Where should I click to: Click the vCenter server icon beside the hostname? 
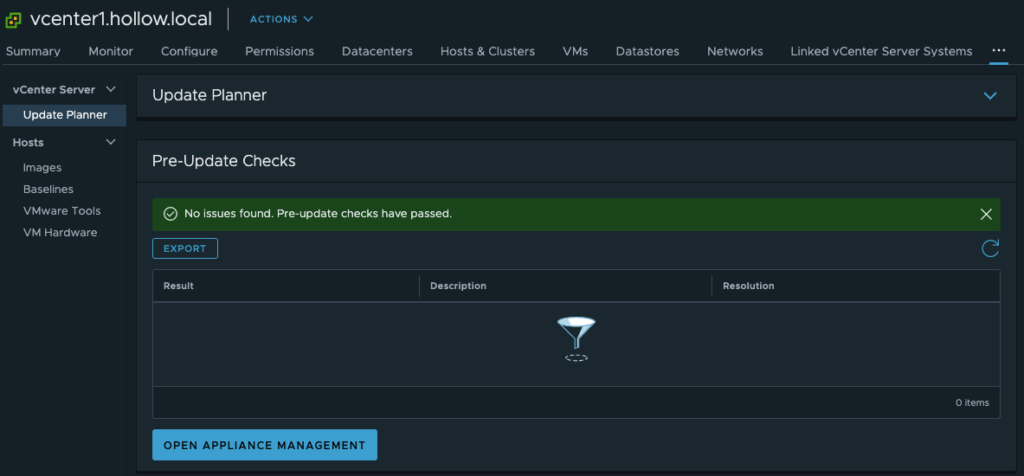(x=14, y=19)
